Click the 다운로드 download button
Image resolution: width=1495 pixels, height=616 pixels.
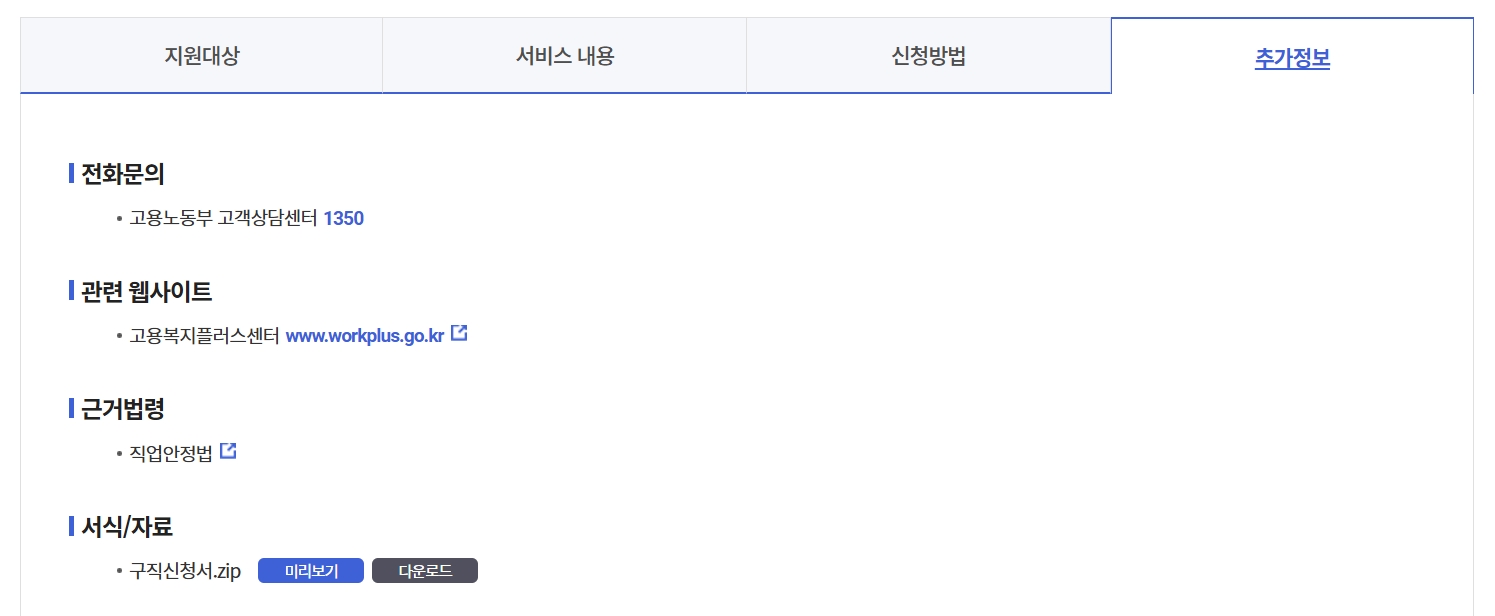(425, 570)
